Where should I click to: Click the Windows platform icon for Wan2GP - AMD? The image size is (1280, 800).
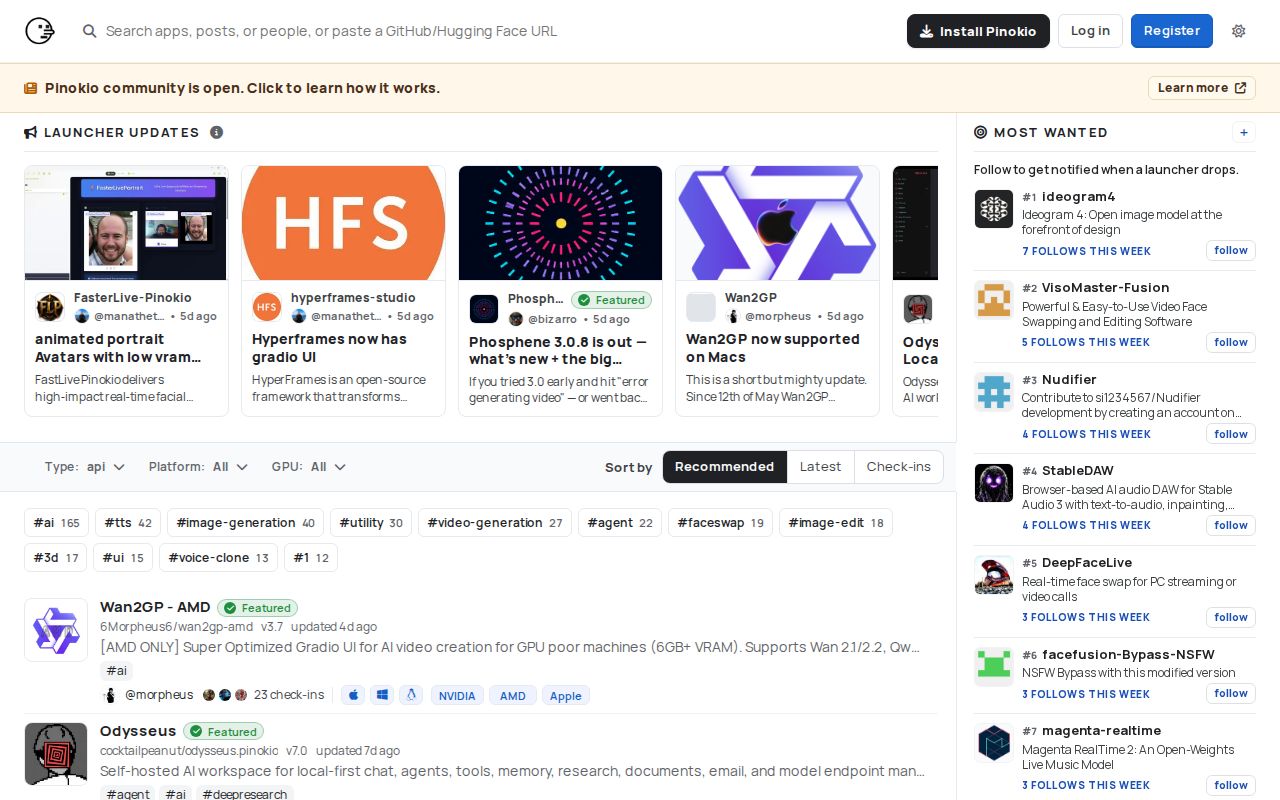tap(382, 695)
